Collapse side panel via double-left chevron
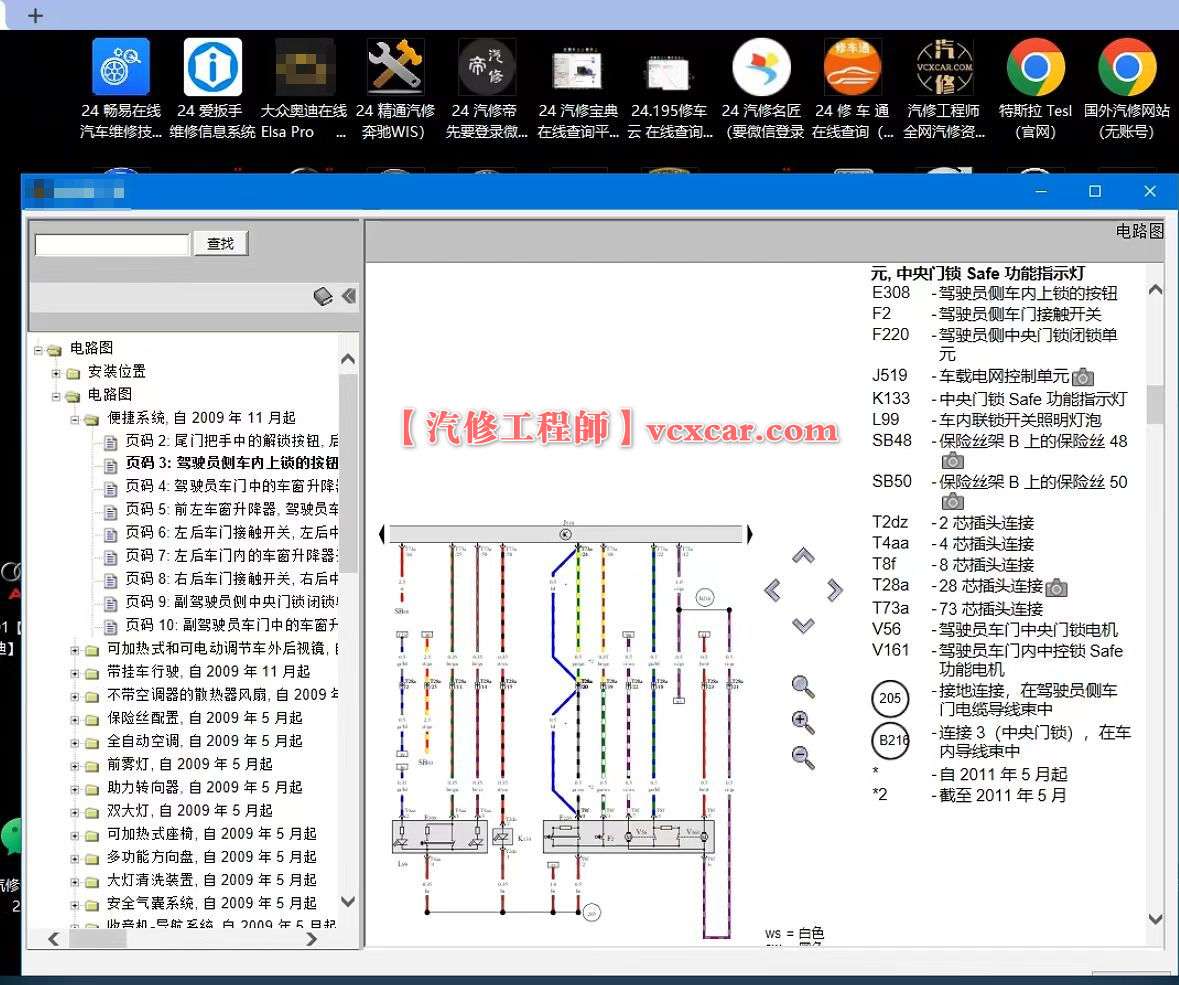Image resolution: width=1179 pixels, height=985 pixels. tap(348, 295)
